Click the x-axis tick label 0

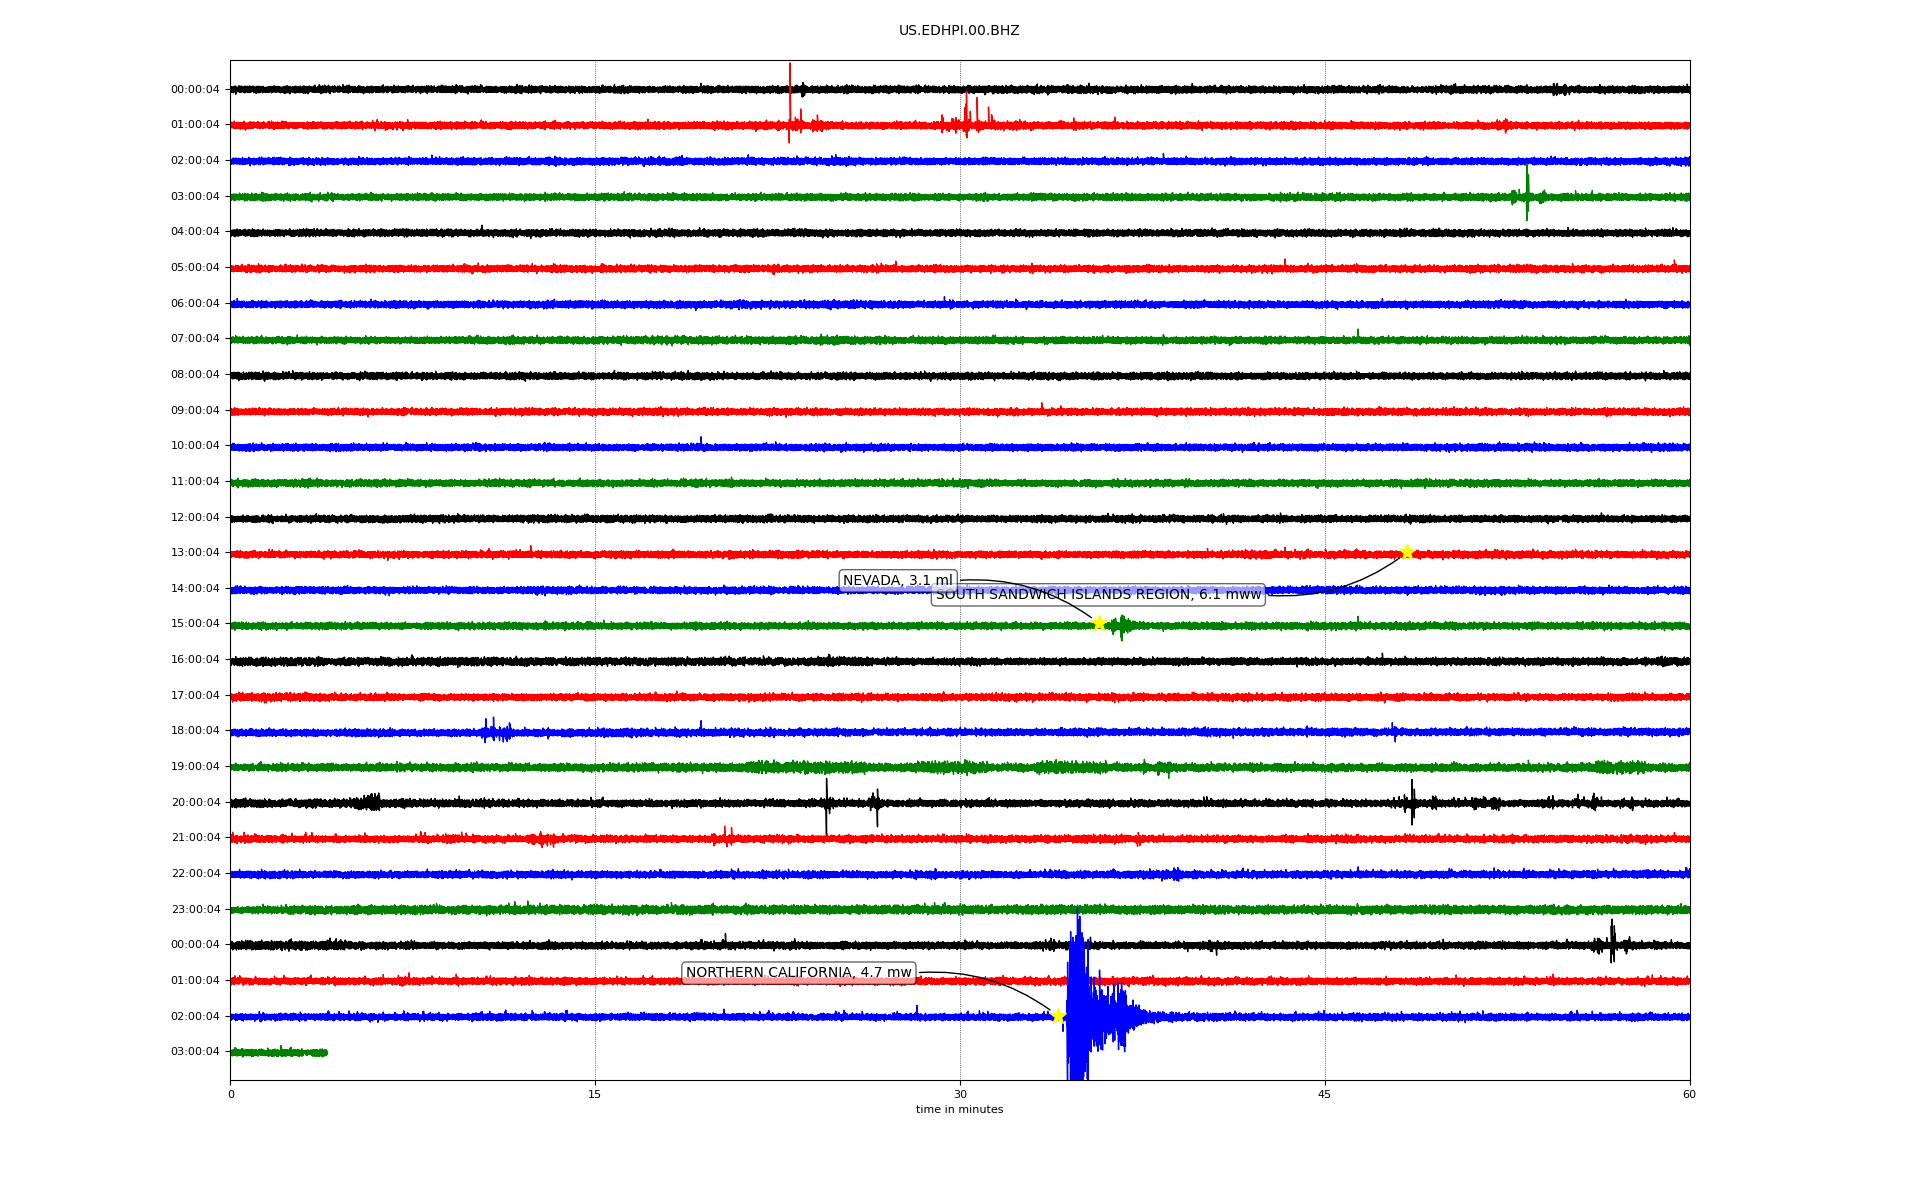pyautogui.click(x=231, y=1094)
